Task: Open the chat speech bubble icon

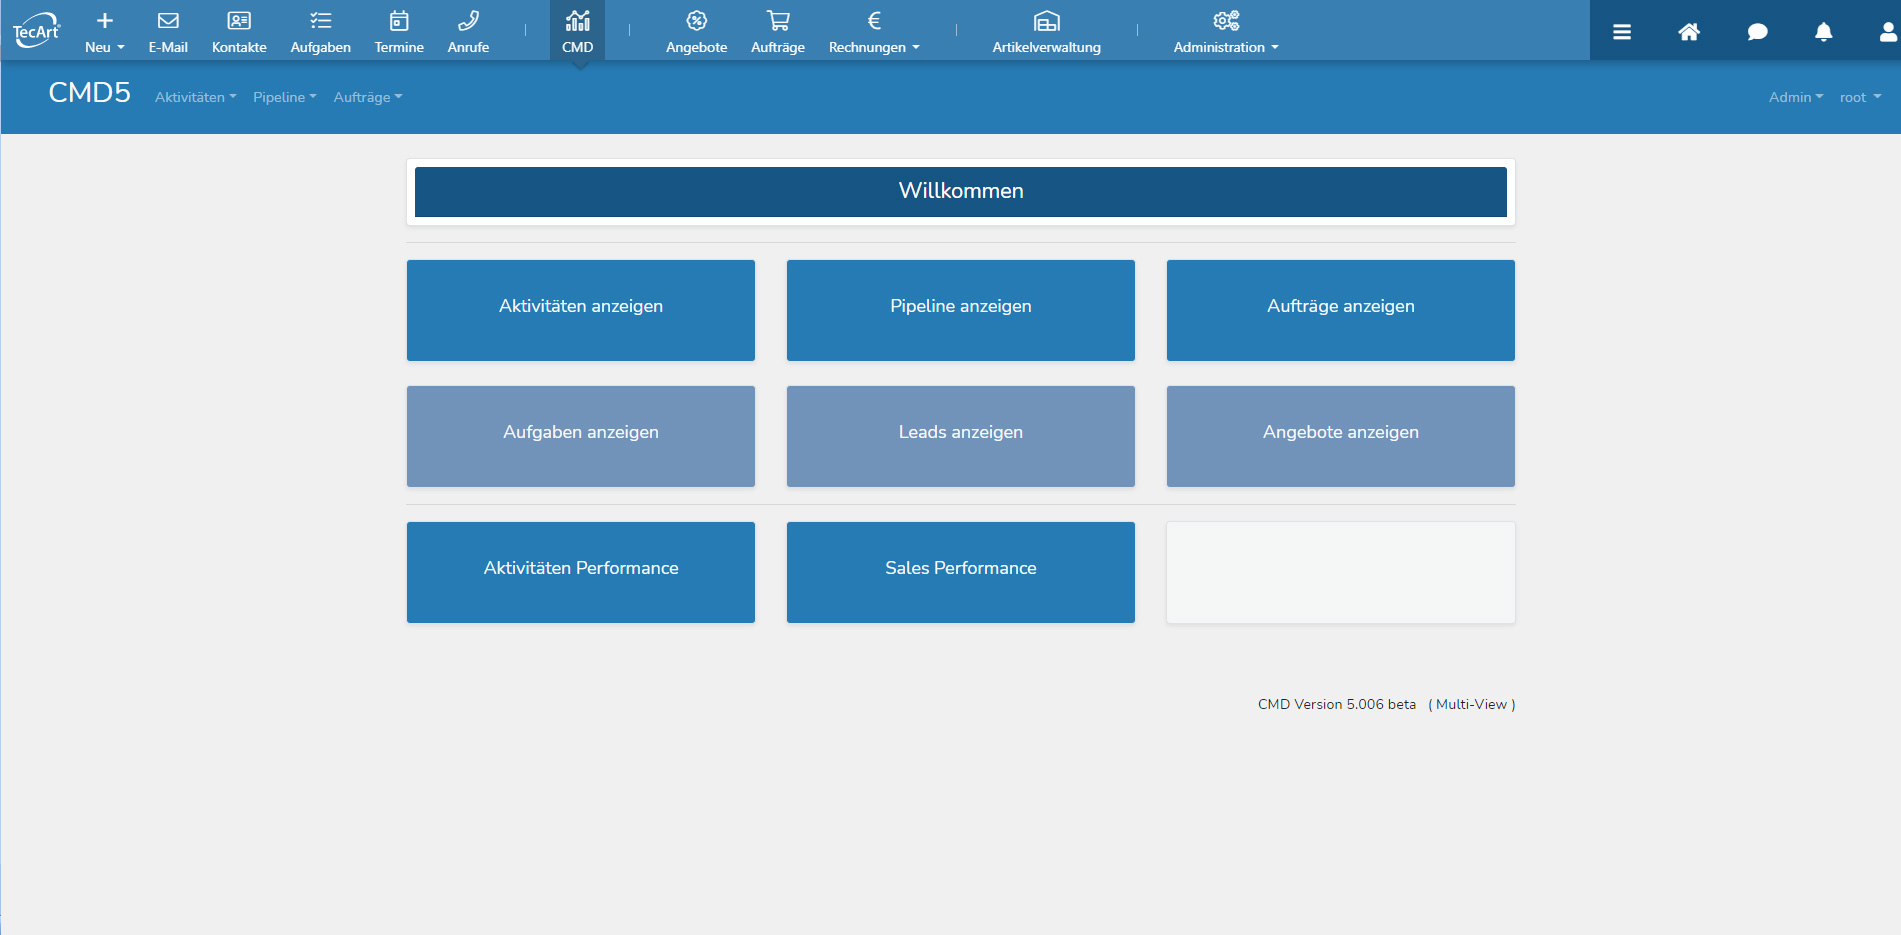Action: (x=1757, y=32)
